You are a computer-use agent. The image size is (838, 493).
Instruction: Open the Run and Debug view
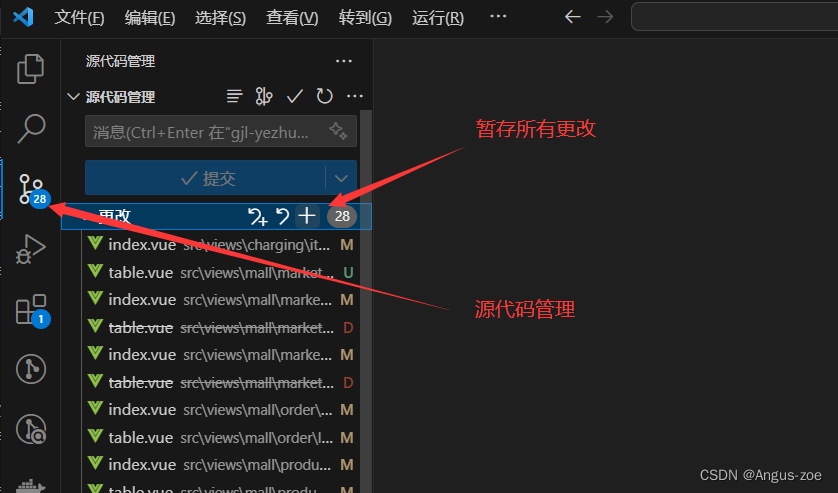[x=30, y=249]
